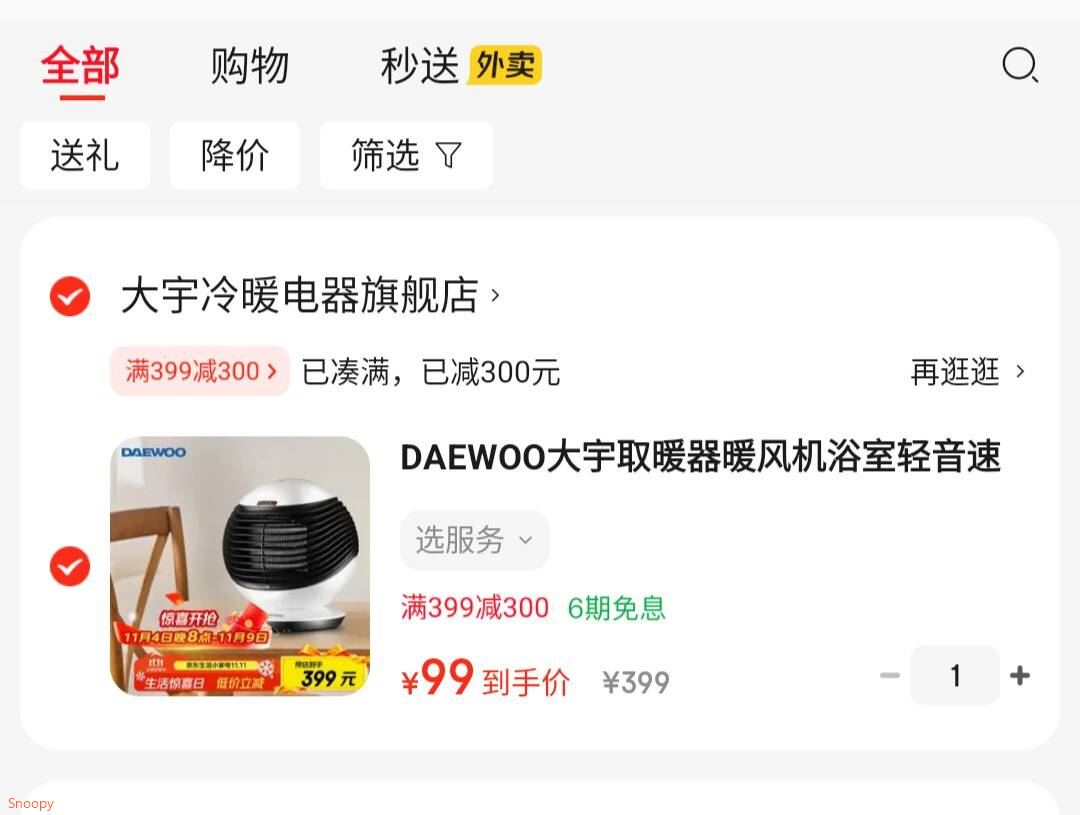Tap the funnel filter icon beside 筛选
This screenshot has width=1080, height=815.
tap(449, 155)
